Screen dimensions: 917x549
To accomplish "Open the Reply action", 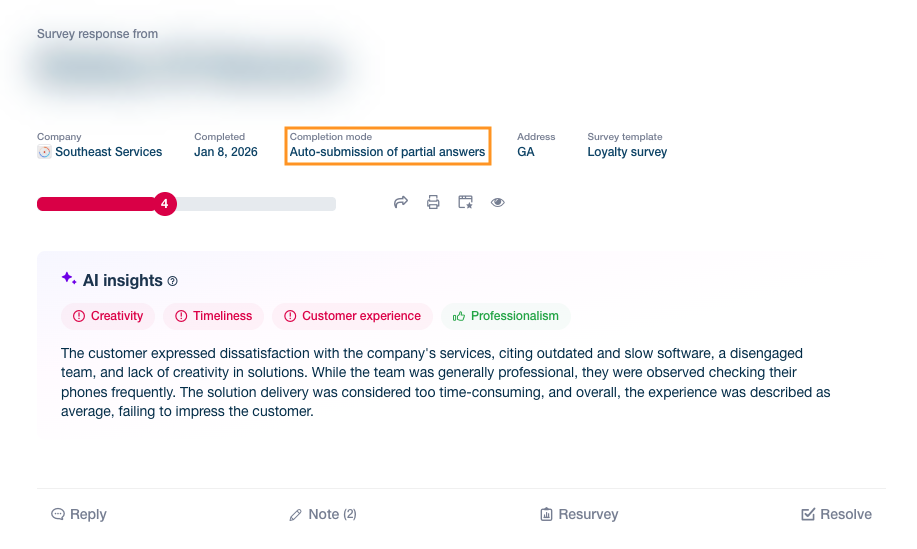I will coord(79,514).
